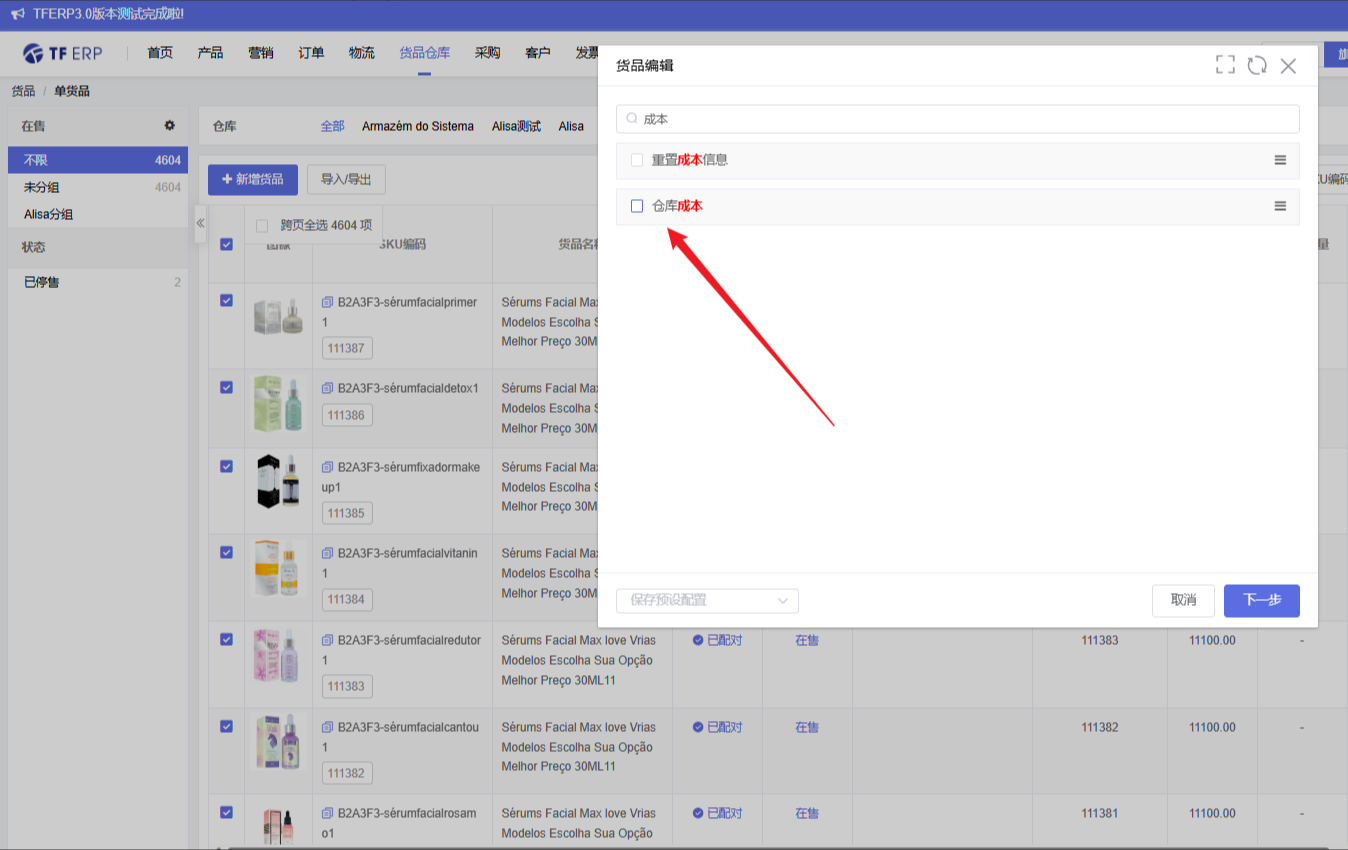Click the announcement megaphone icon in the top banner
This screenshot has height=850, width=1348.
pos(17,14)
